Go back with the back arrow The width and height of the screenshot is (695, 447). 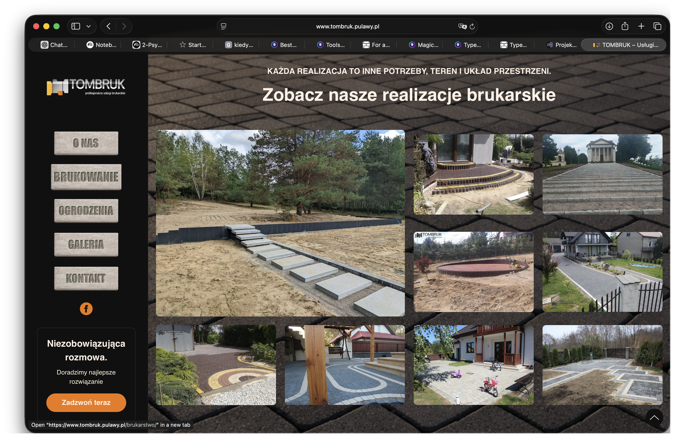(x=109, y=26)
